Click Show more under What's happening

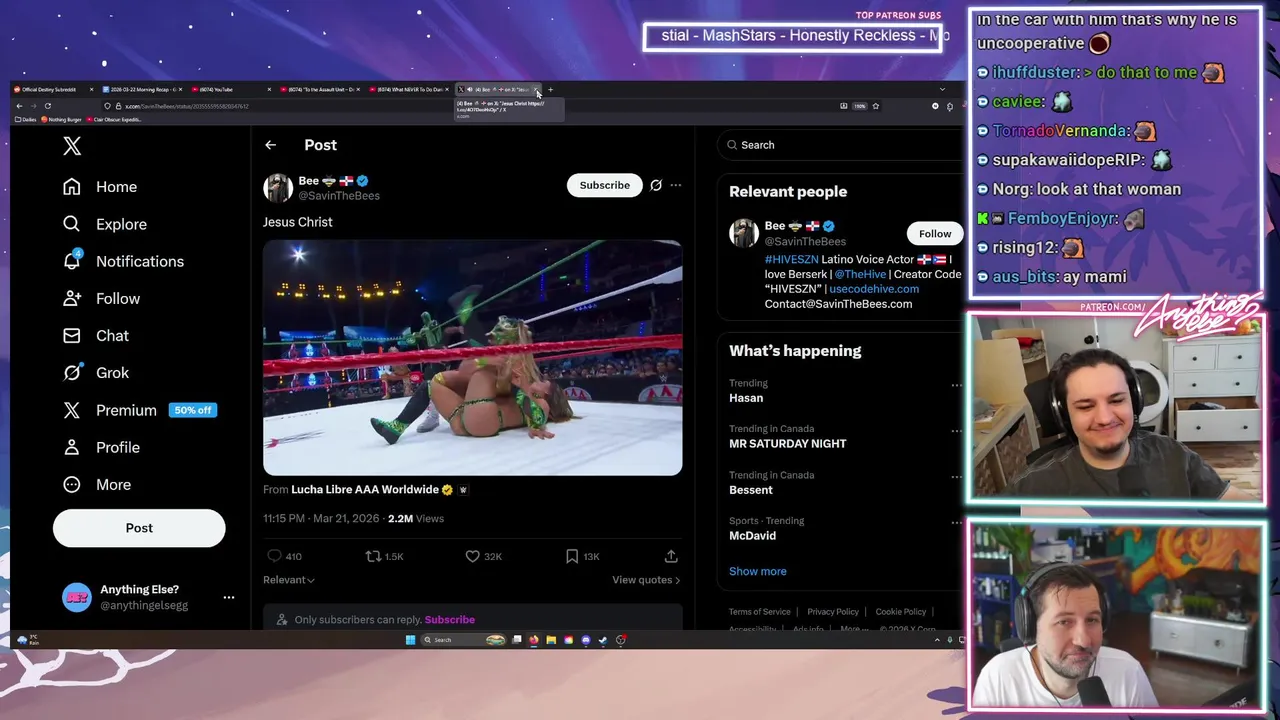758,571
